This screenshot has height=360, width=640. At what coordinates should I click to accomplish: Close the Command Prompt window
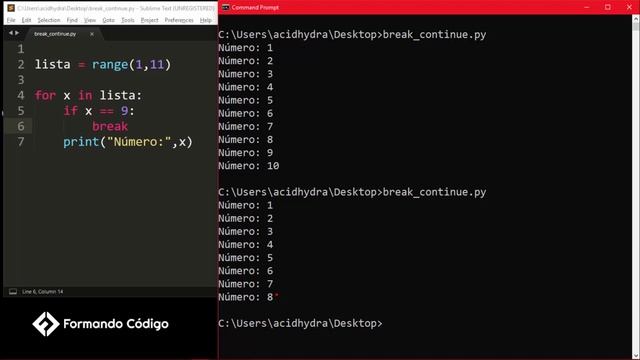(629, 7)
